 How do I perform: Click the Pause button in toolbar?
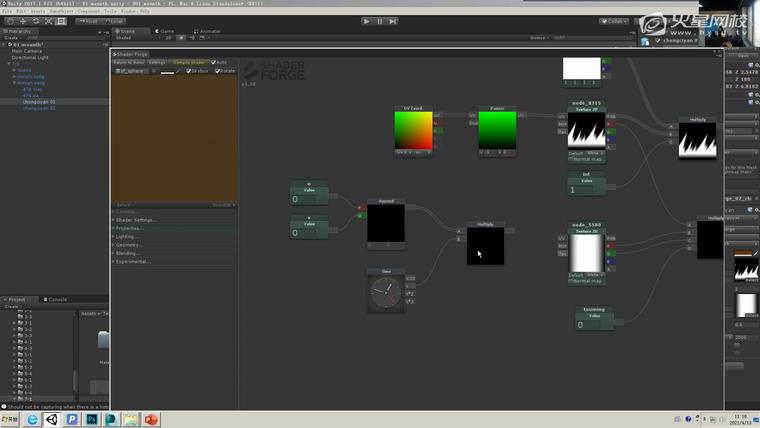click(x=379, y=20)
